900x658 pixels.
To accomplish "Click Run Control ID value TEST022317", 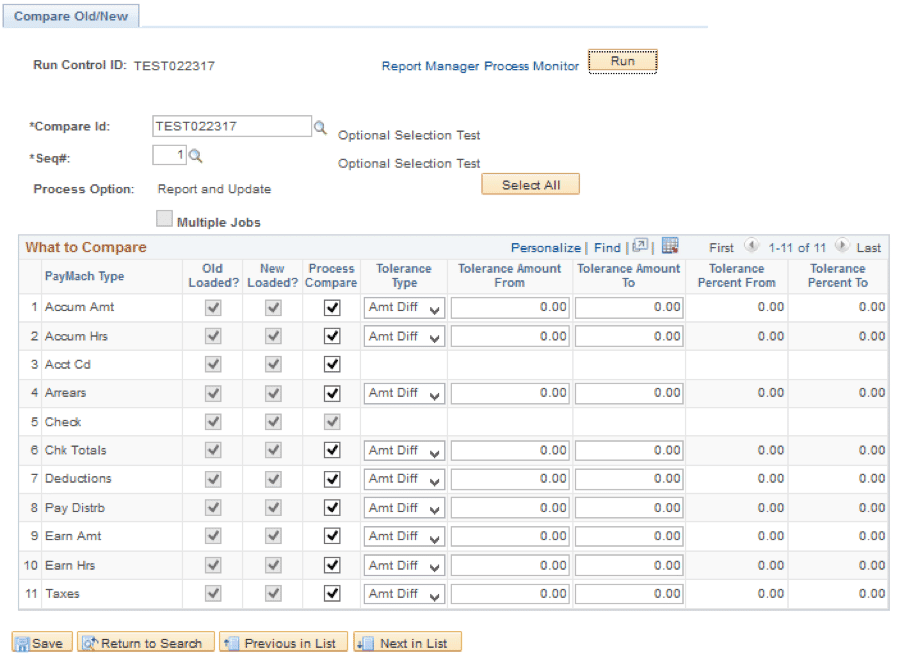I will click(x=174, y=66).
